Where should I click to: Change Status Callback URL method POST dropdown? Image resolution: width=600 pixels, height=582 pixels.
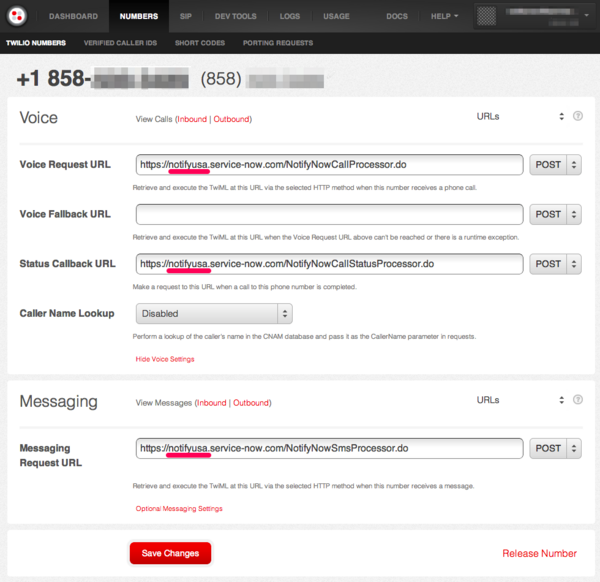[x=555, y=264]
